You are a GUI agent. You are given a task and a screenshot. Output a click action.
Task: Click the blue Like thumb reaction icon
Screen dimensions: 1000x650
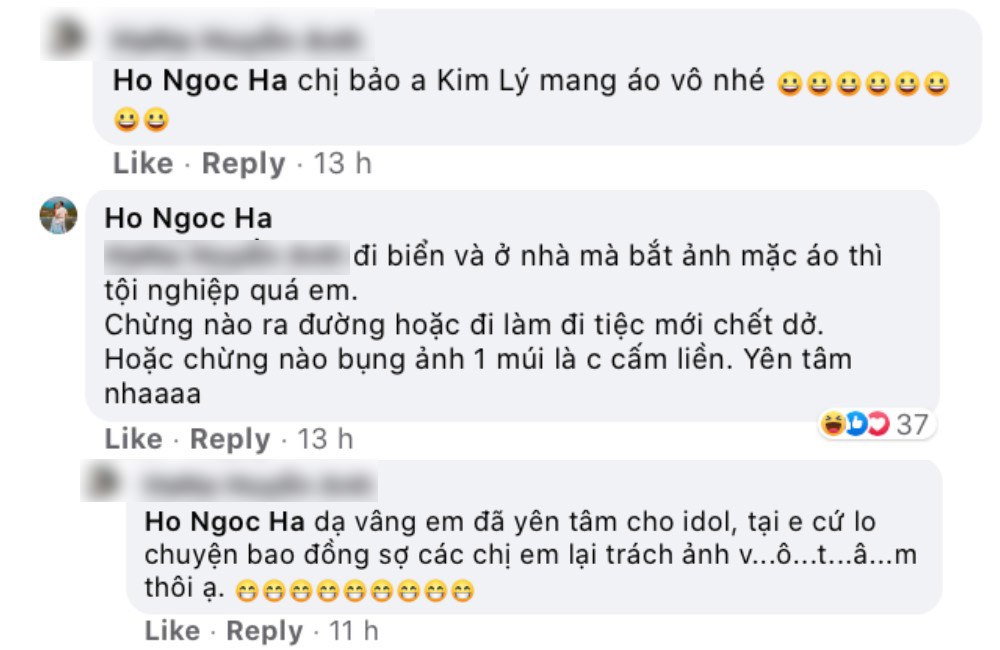[856, 425]
